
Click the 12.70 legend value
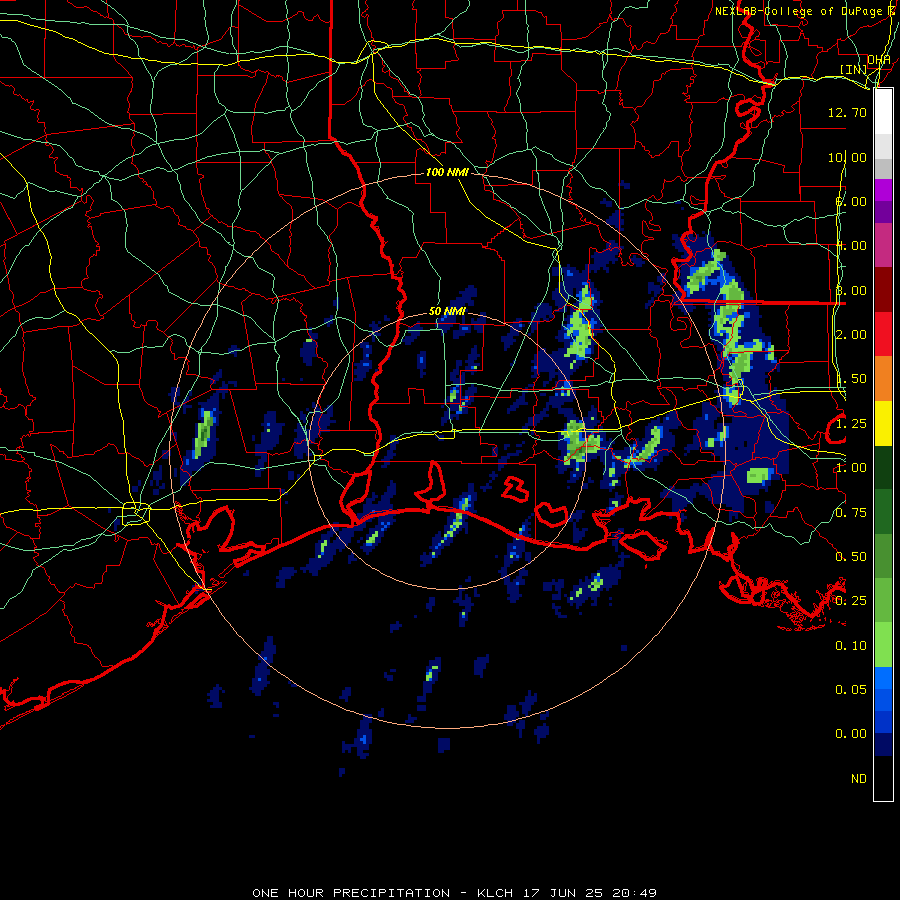pyautogui.click(x=847, y=112)
